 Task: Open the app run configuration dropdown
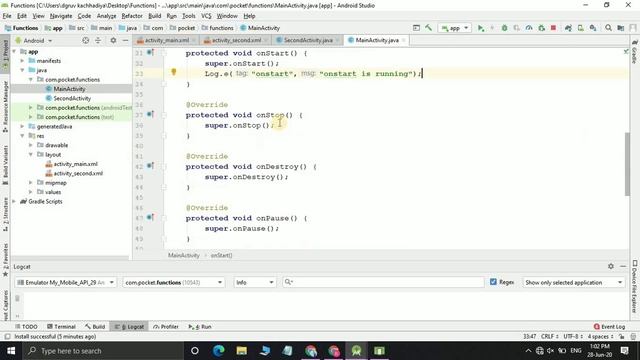(454, 28)
